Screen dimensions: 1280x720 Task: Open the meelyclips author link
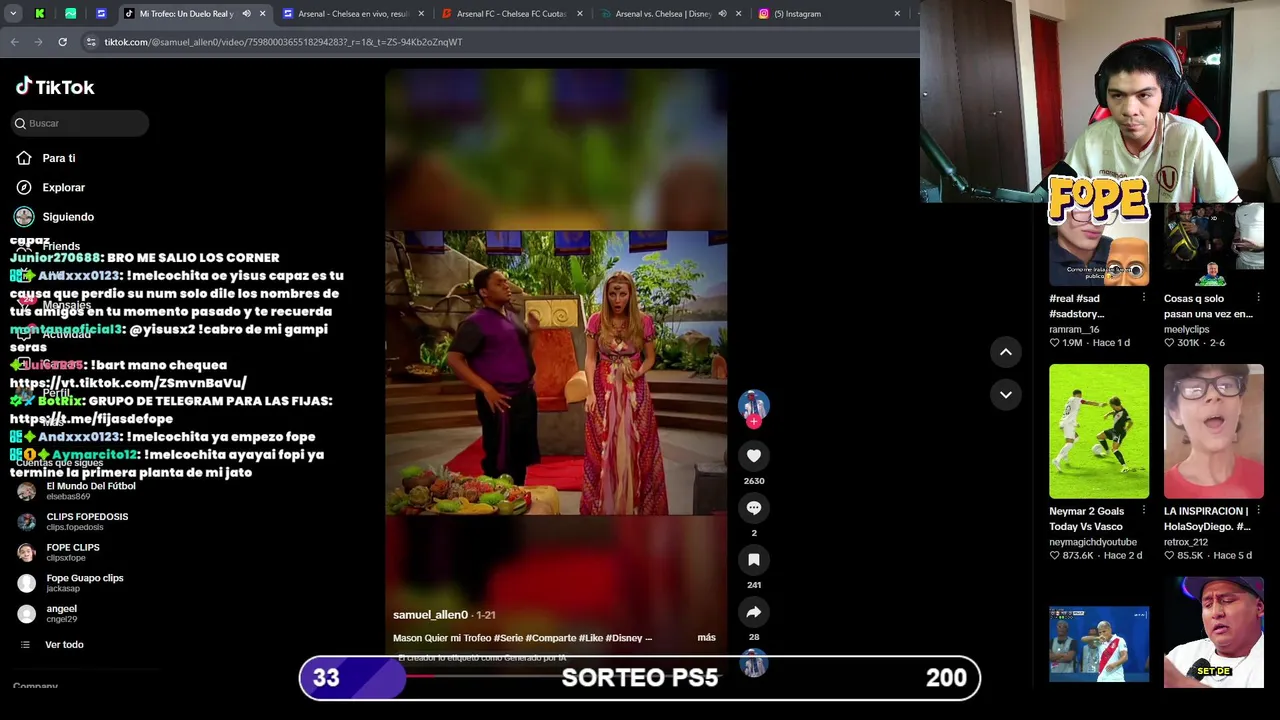1187,329
